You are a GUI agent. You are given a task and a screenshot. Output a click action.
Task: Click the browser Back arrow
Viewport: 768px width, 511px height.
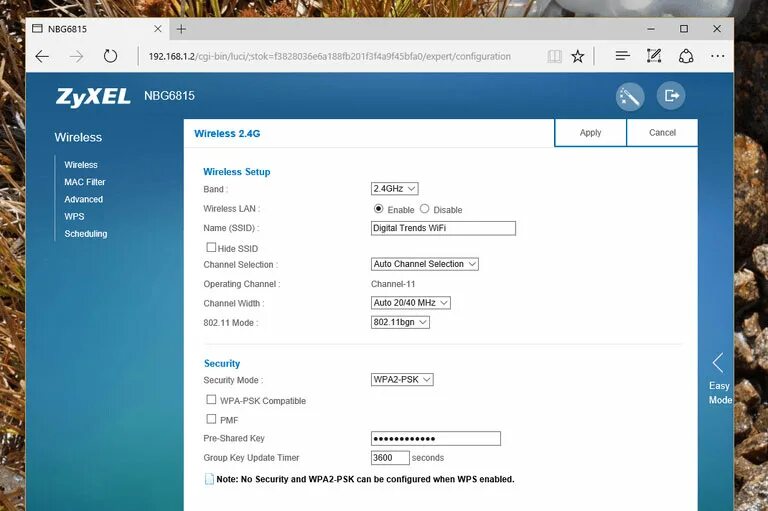pos(42,56)
